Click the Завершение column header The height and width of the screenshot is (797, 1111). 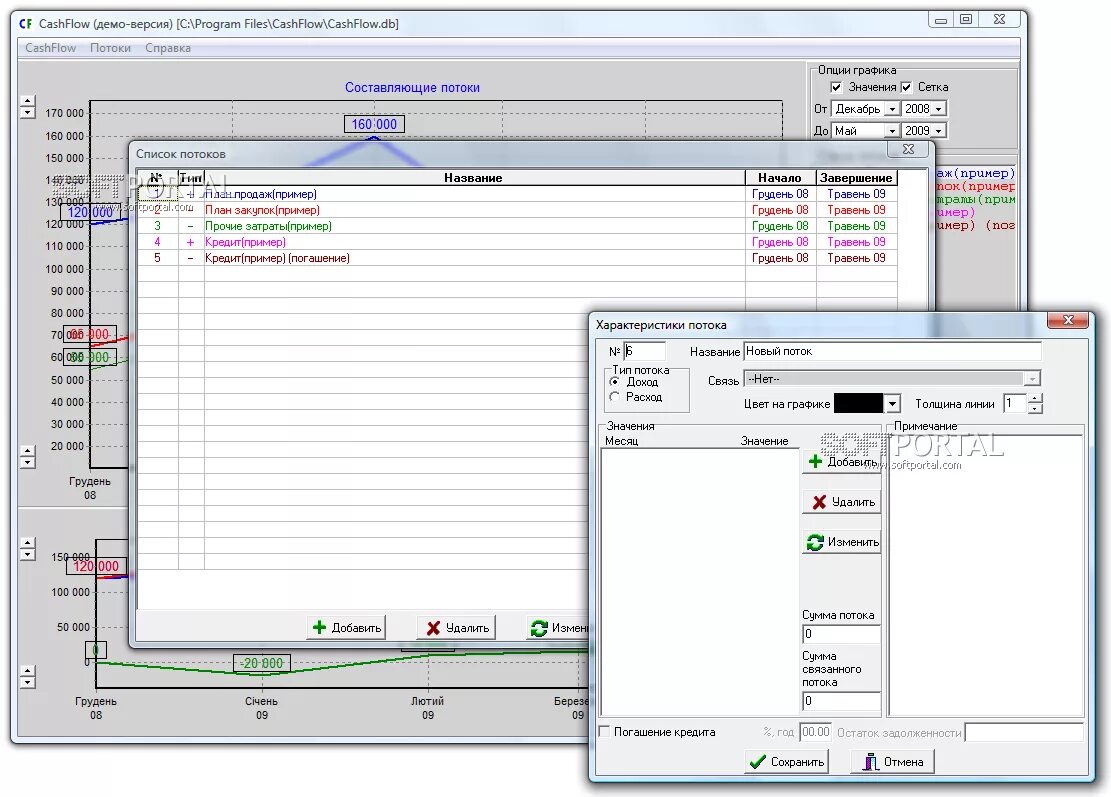point(856,178)
